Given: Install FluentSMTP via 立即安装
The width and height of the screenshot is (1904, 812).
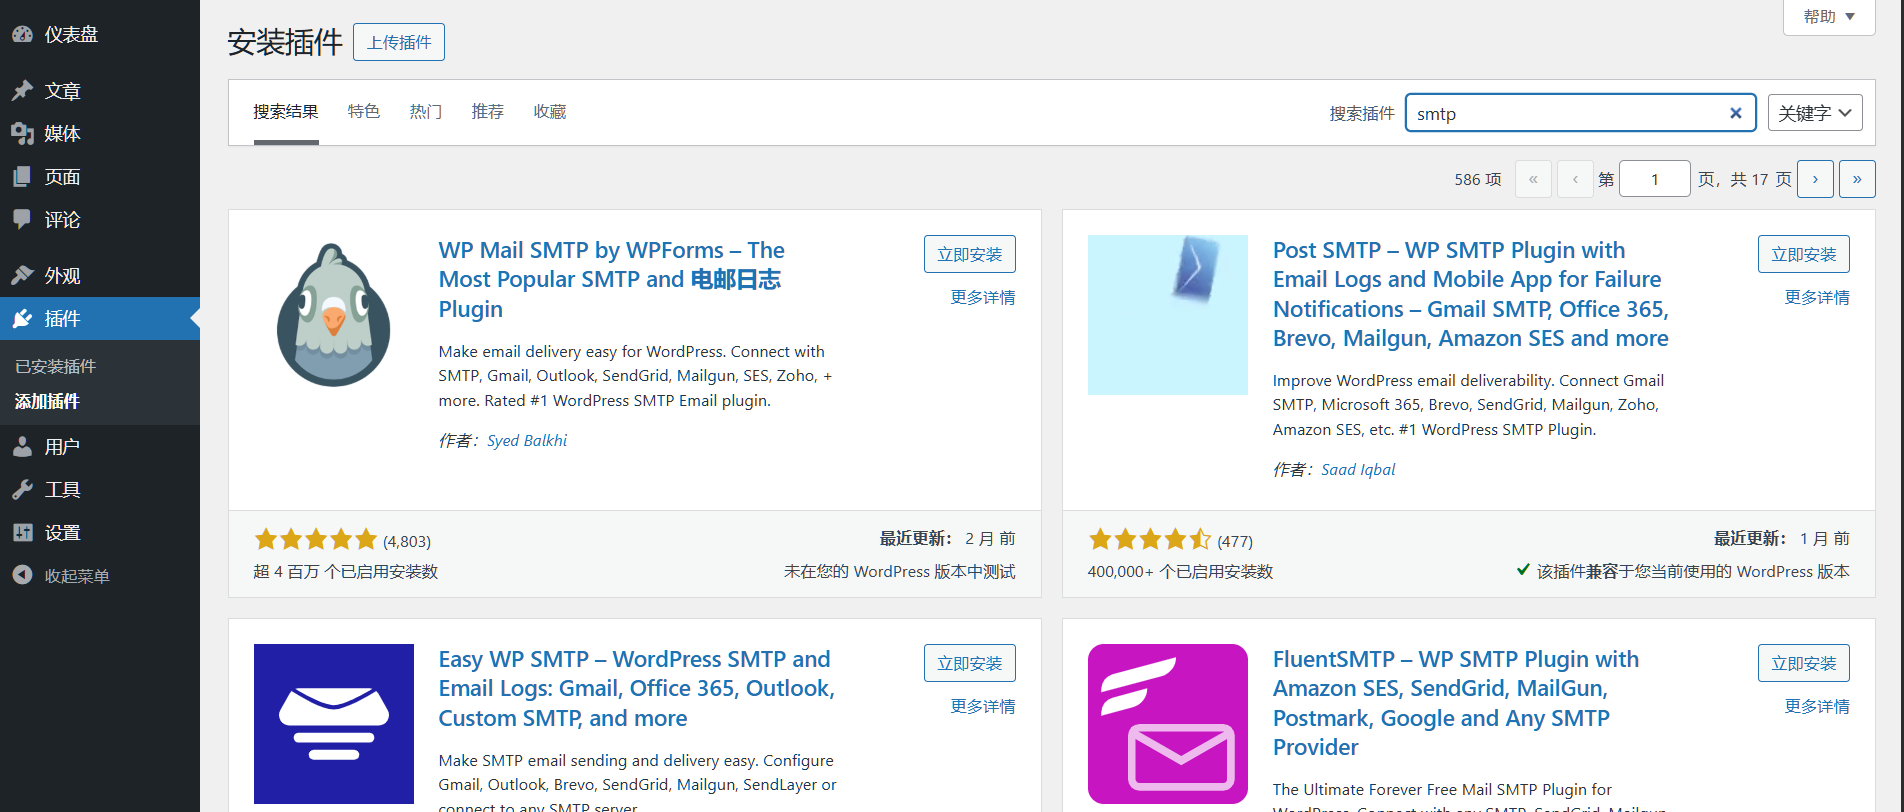Looking at the screenshot, I should 1804,663.
